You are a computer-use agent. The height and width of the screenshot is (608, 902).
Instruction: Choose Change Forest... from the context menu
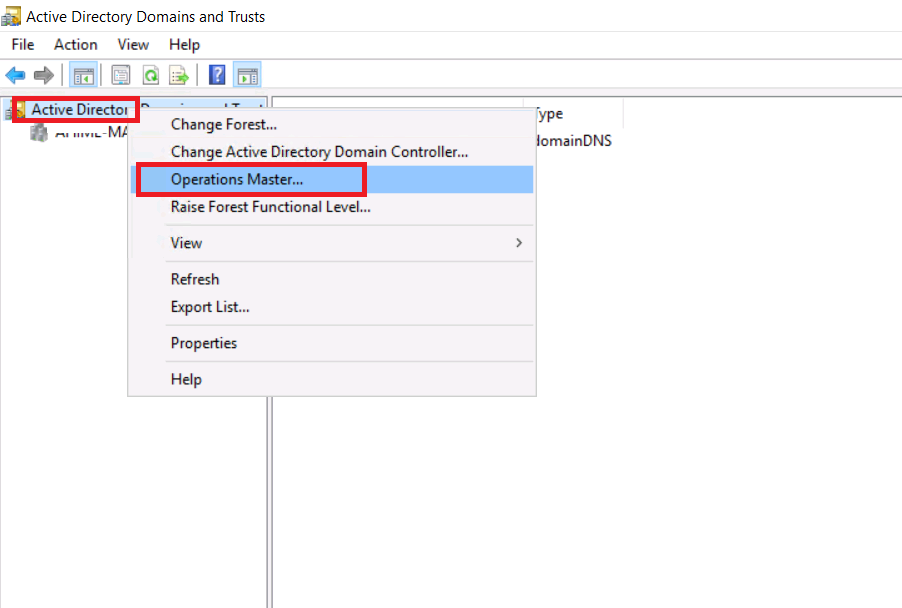(332, 124)
